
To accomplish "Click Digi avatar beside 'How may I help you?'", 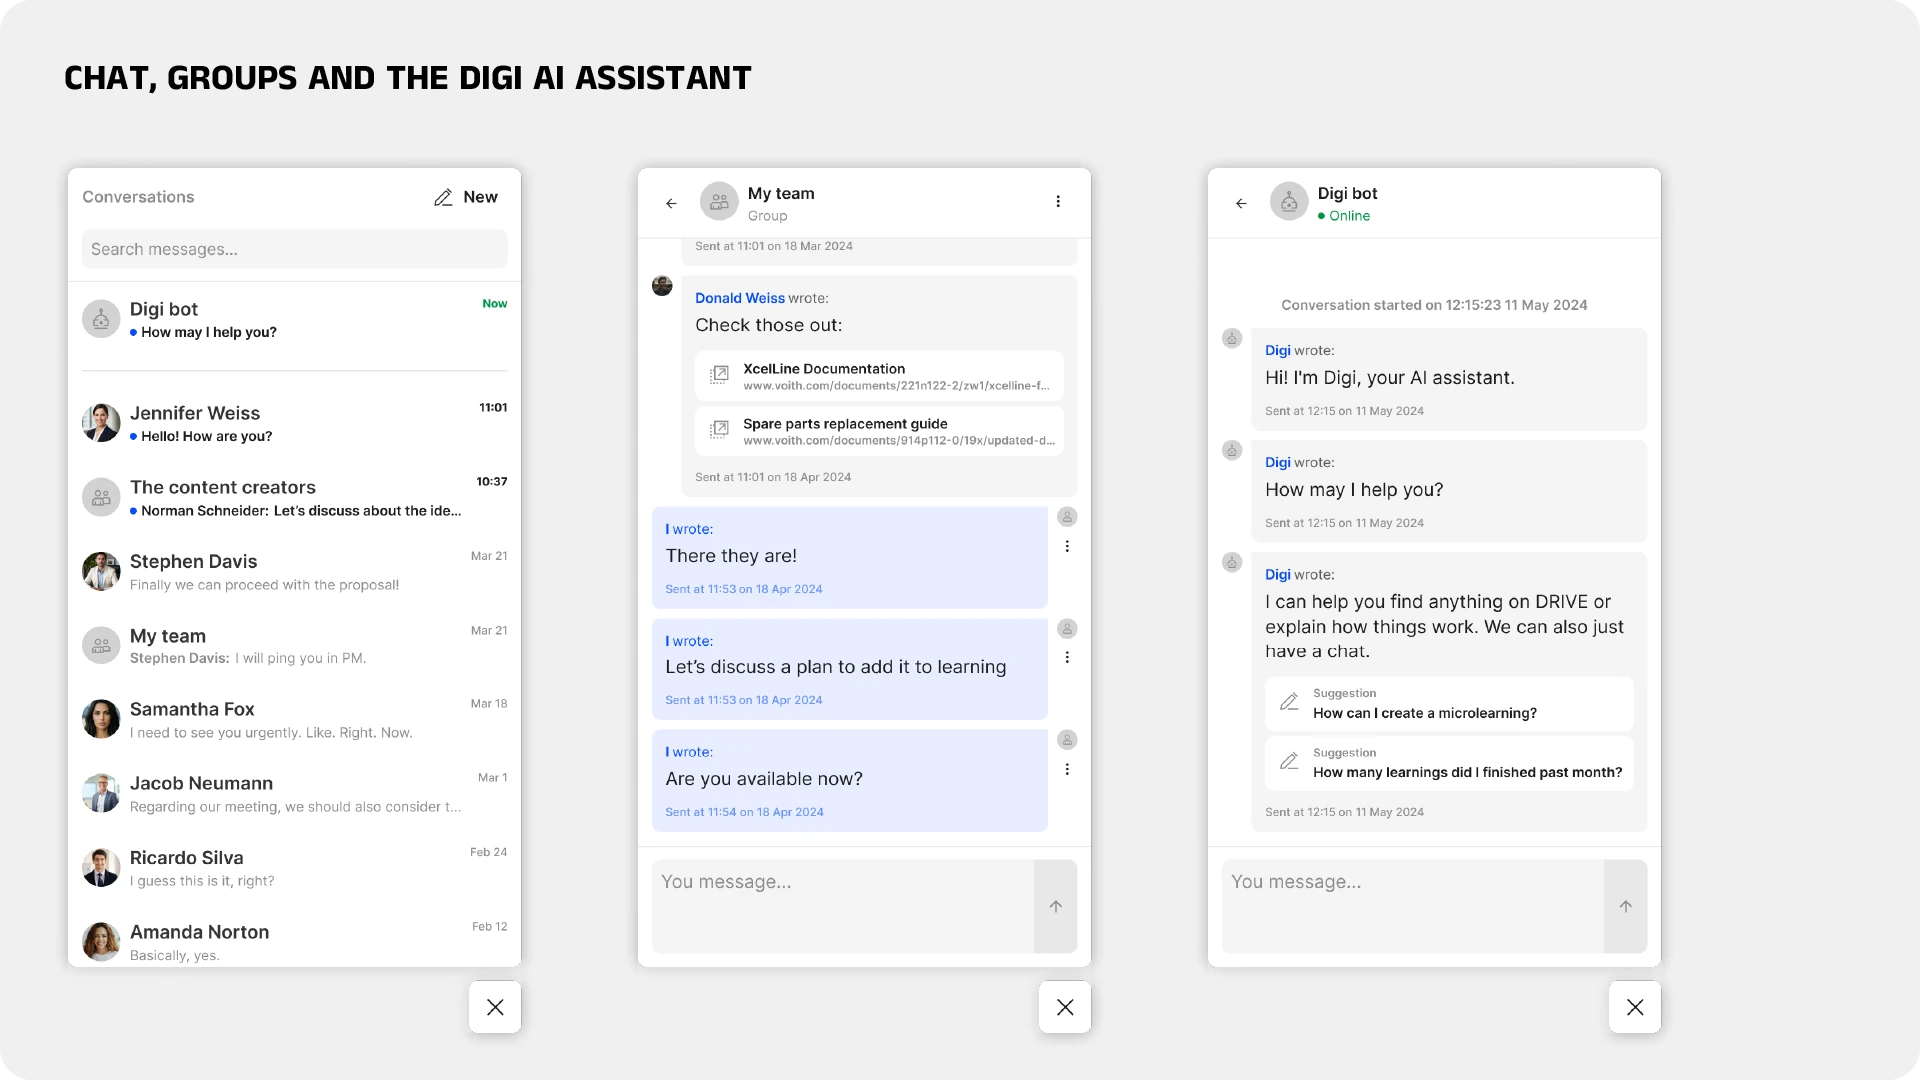I will (1232, 451).
